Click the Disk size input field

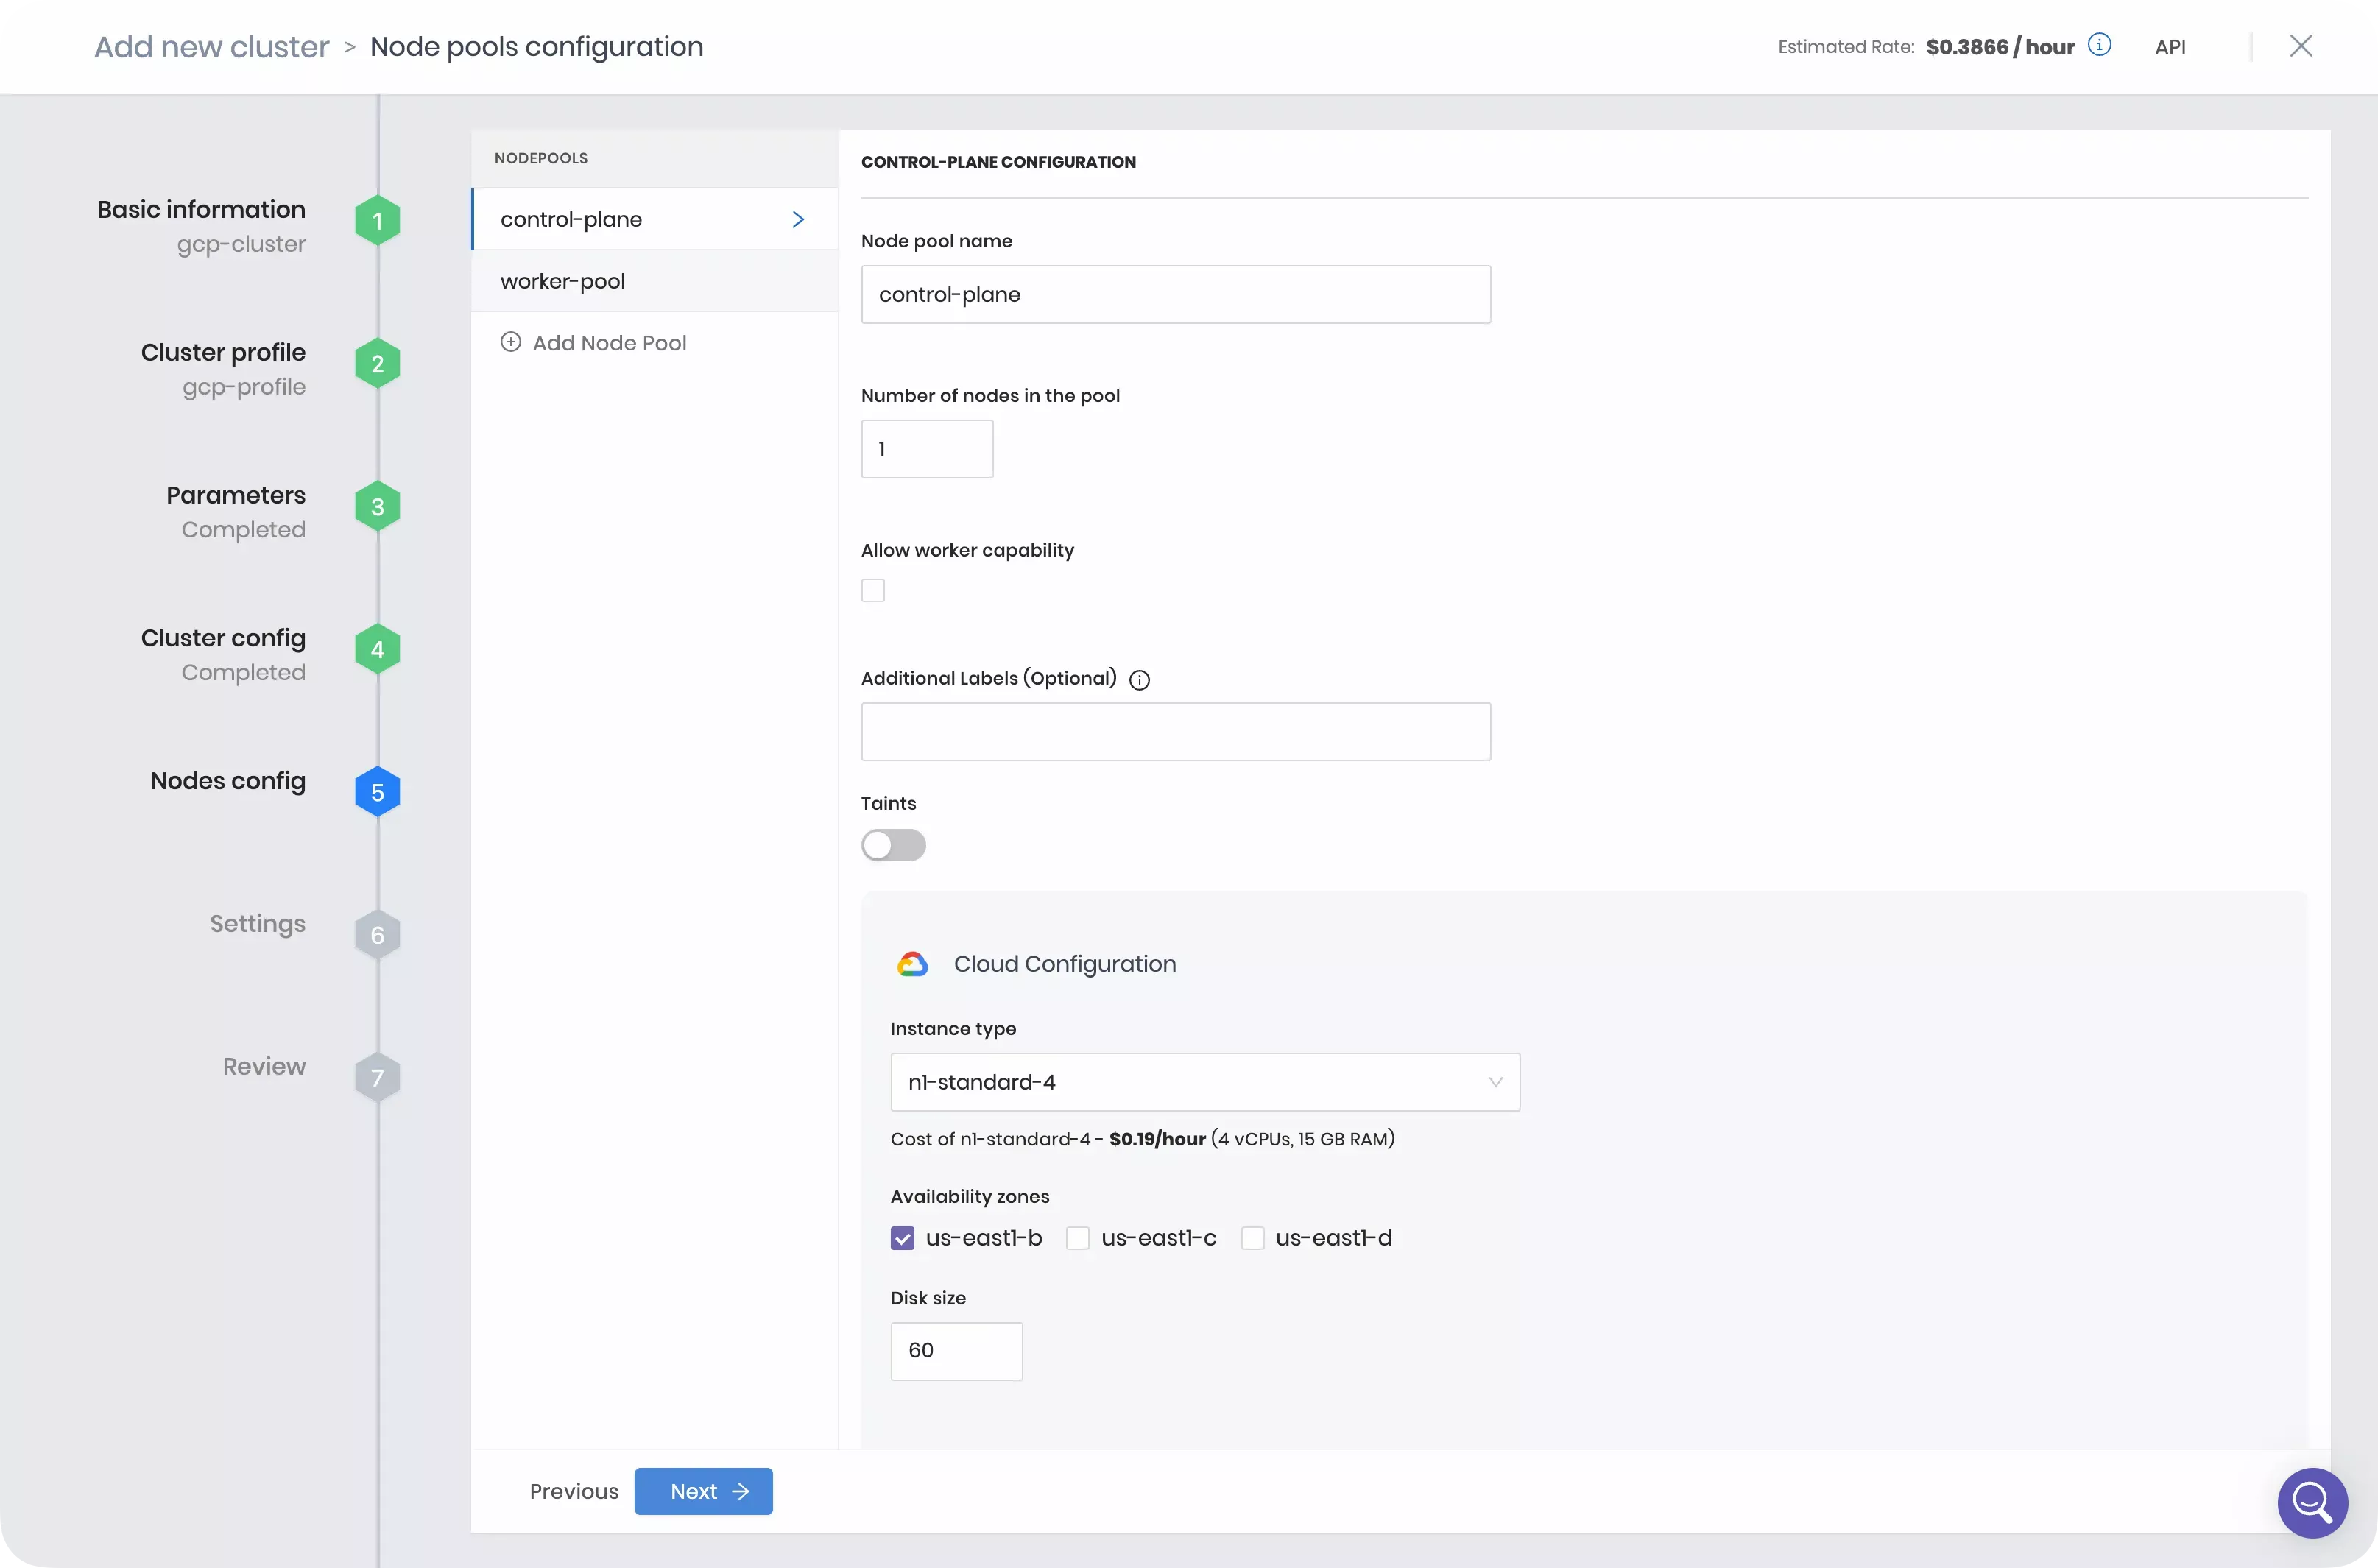(957, 1351)
